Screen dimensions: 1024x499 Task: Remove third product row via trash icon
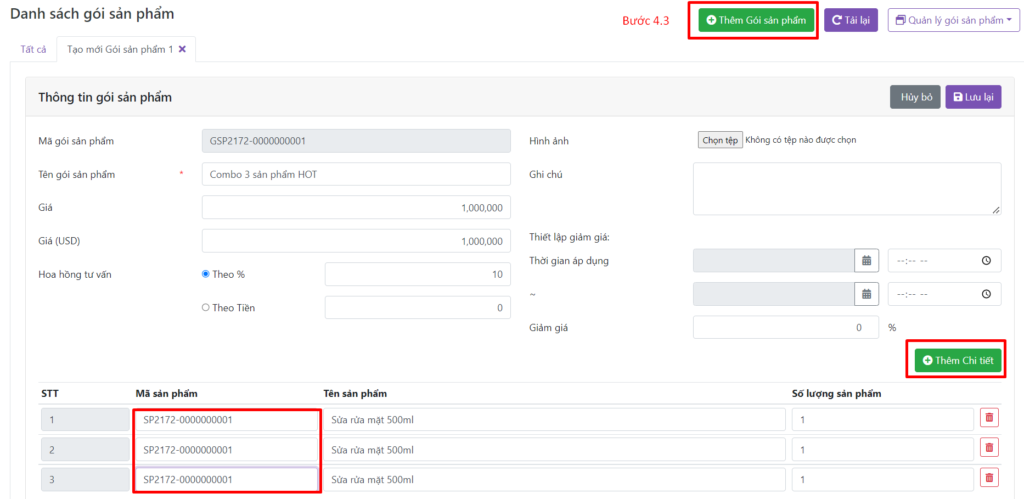990,478
